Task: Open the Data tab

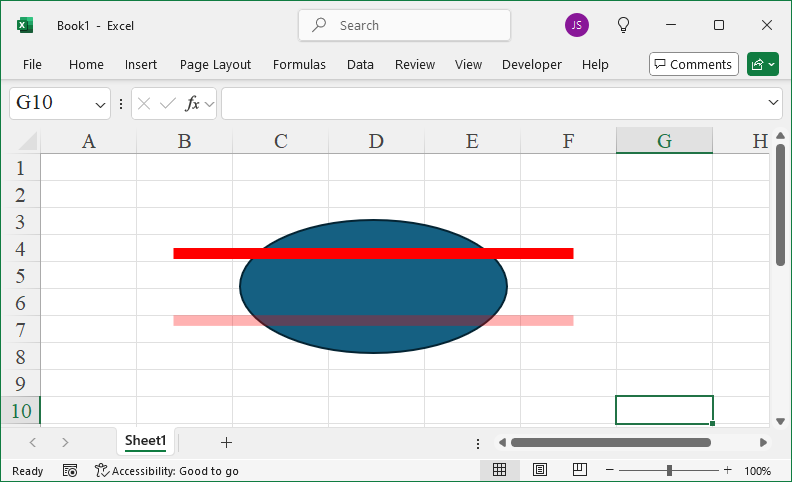Action: [x=360, y=65]
